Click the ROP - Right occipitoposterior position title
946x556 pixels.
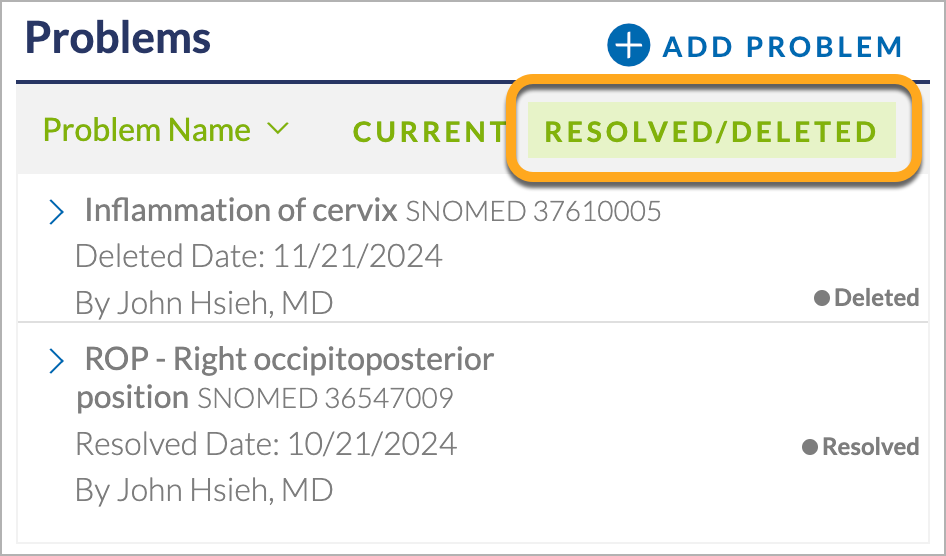[x=285, y=378]
